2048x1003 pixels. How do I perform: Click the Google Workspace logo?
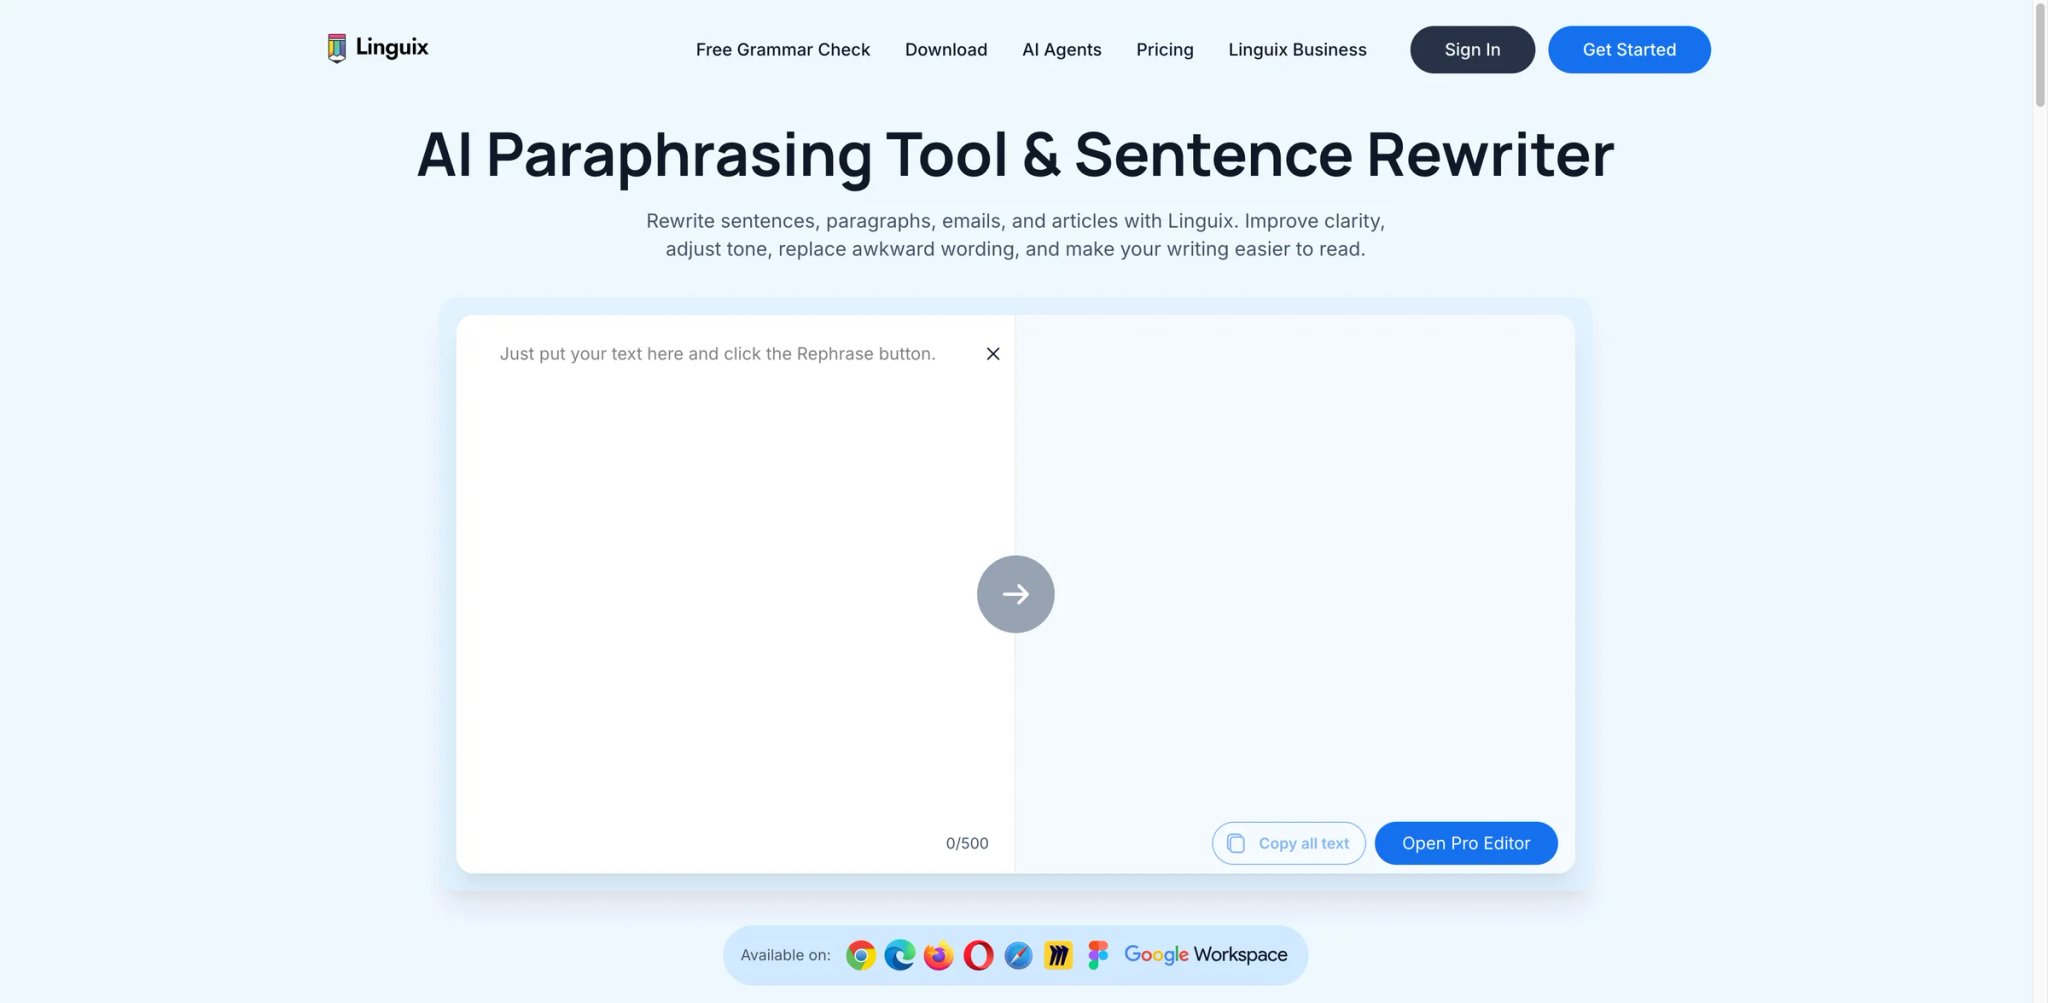coord(1206,954)
